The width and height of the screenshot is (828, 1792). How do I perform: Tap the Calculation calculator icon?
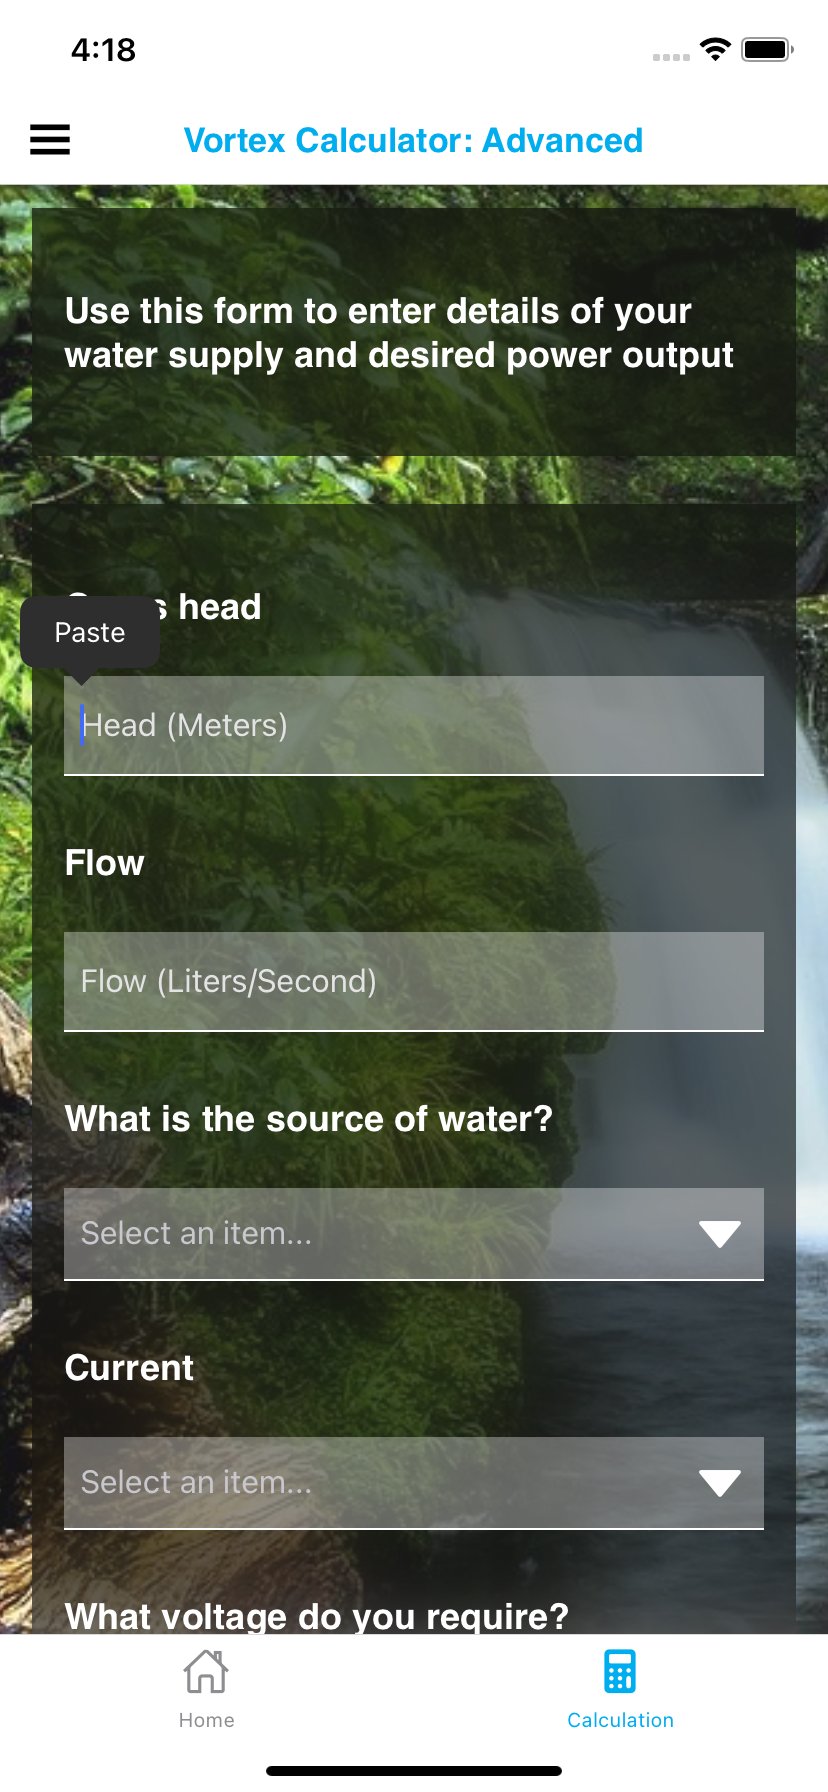point(620,1670)
